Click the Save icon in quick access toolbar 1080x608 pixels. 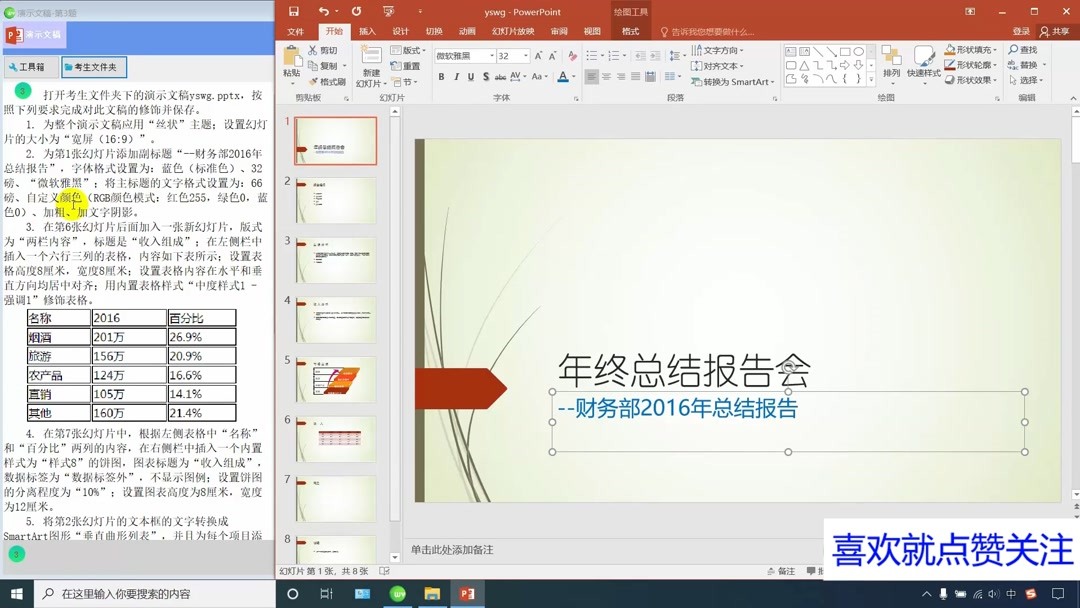(x=293, y=11)
